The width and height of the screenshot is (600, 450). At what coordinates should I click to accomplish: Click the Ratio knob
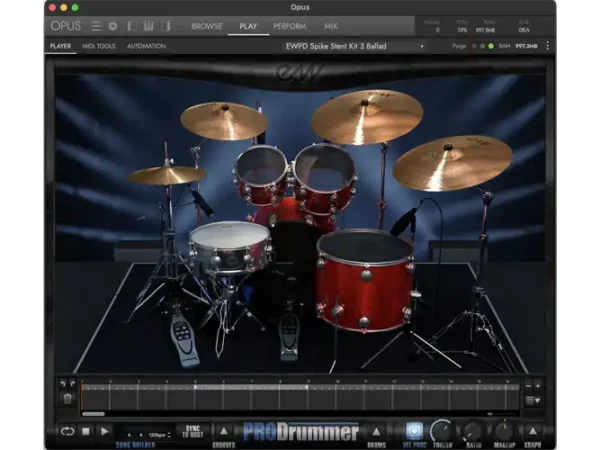click(473, 432)
